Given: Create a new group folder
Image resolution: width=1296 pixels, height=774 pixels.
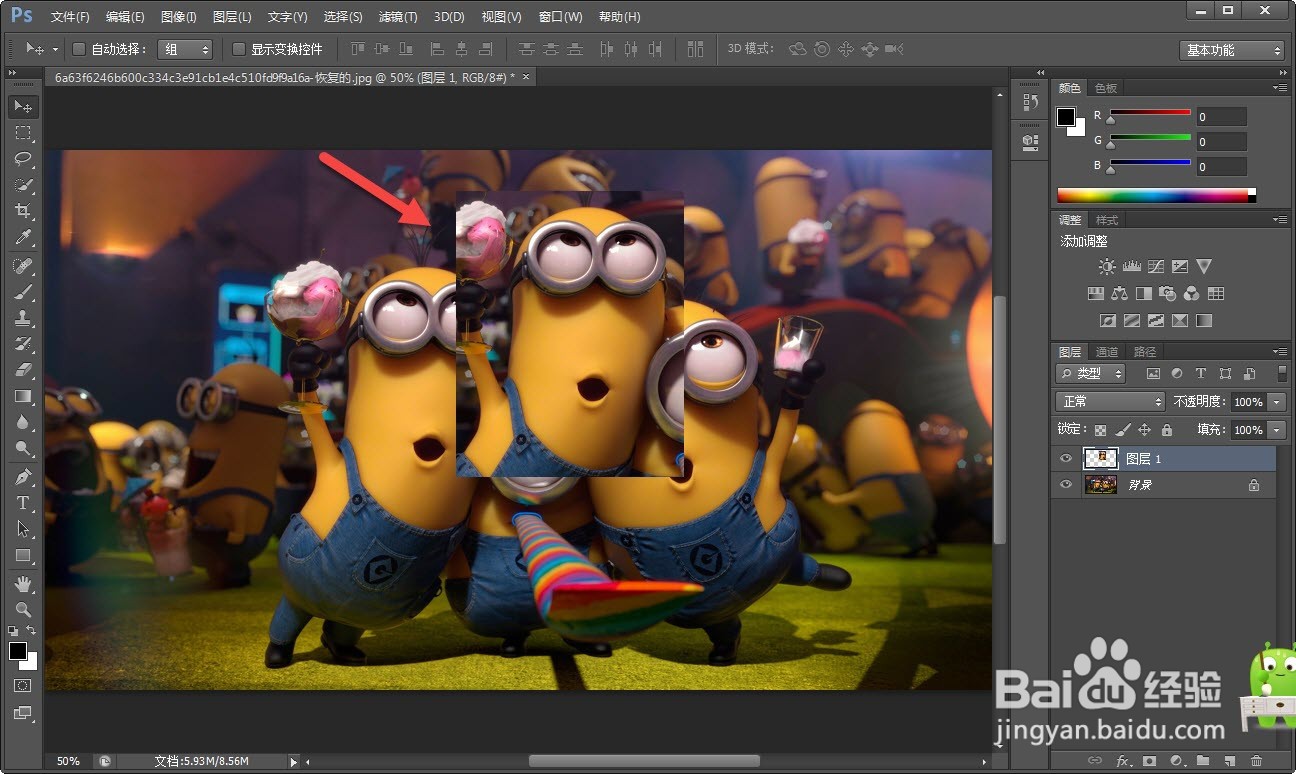Looking at the screenshot, I should [x=1203, y=761].
